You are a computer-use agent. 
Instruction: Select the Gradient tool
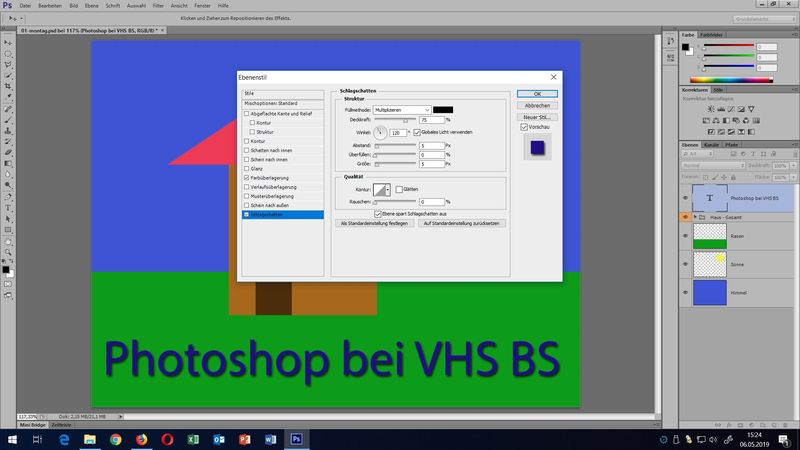pyautogui.click(x=8, y=163)
